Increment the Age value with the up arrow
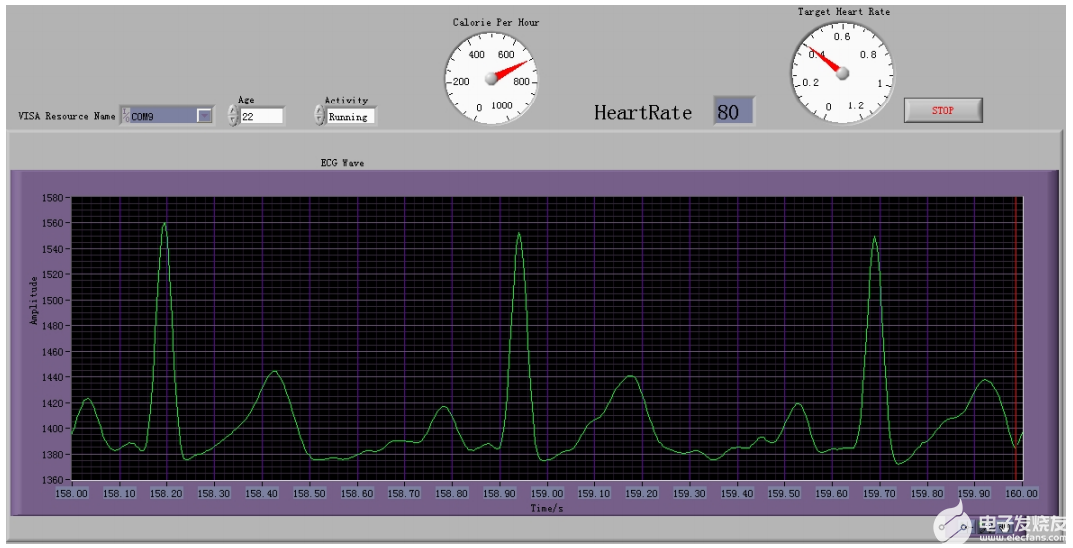The height and width of the screenshot is (548, 1073). tap(233, 111)
